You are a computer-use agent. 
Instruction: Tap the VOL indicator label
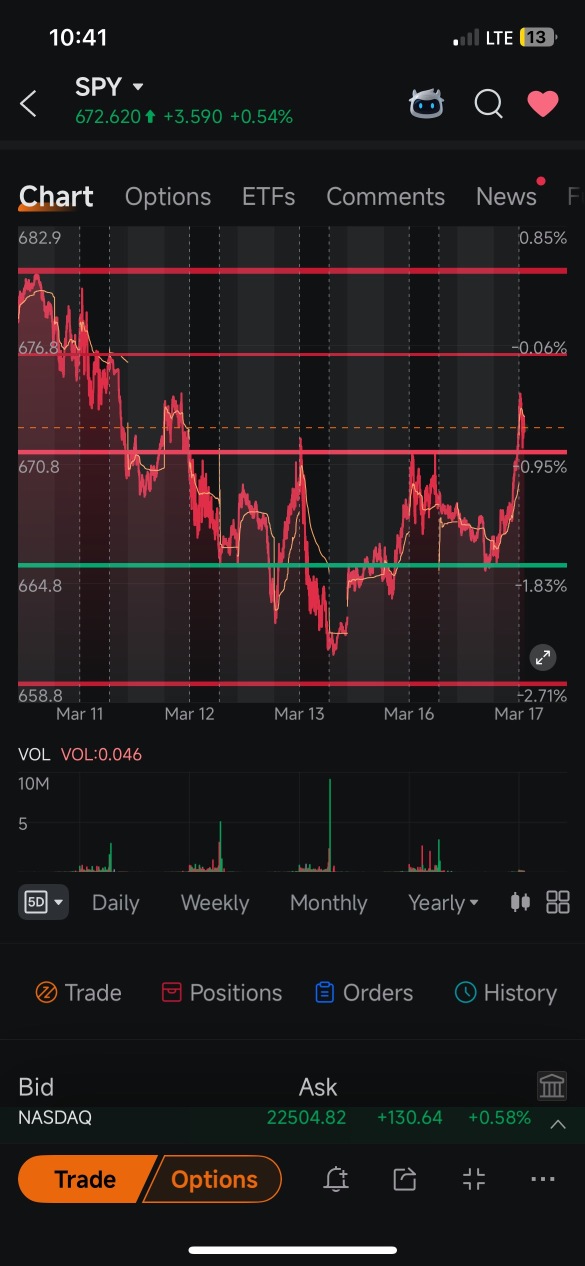pyautogui.click(x=34, y=755)
